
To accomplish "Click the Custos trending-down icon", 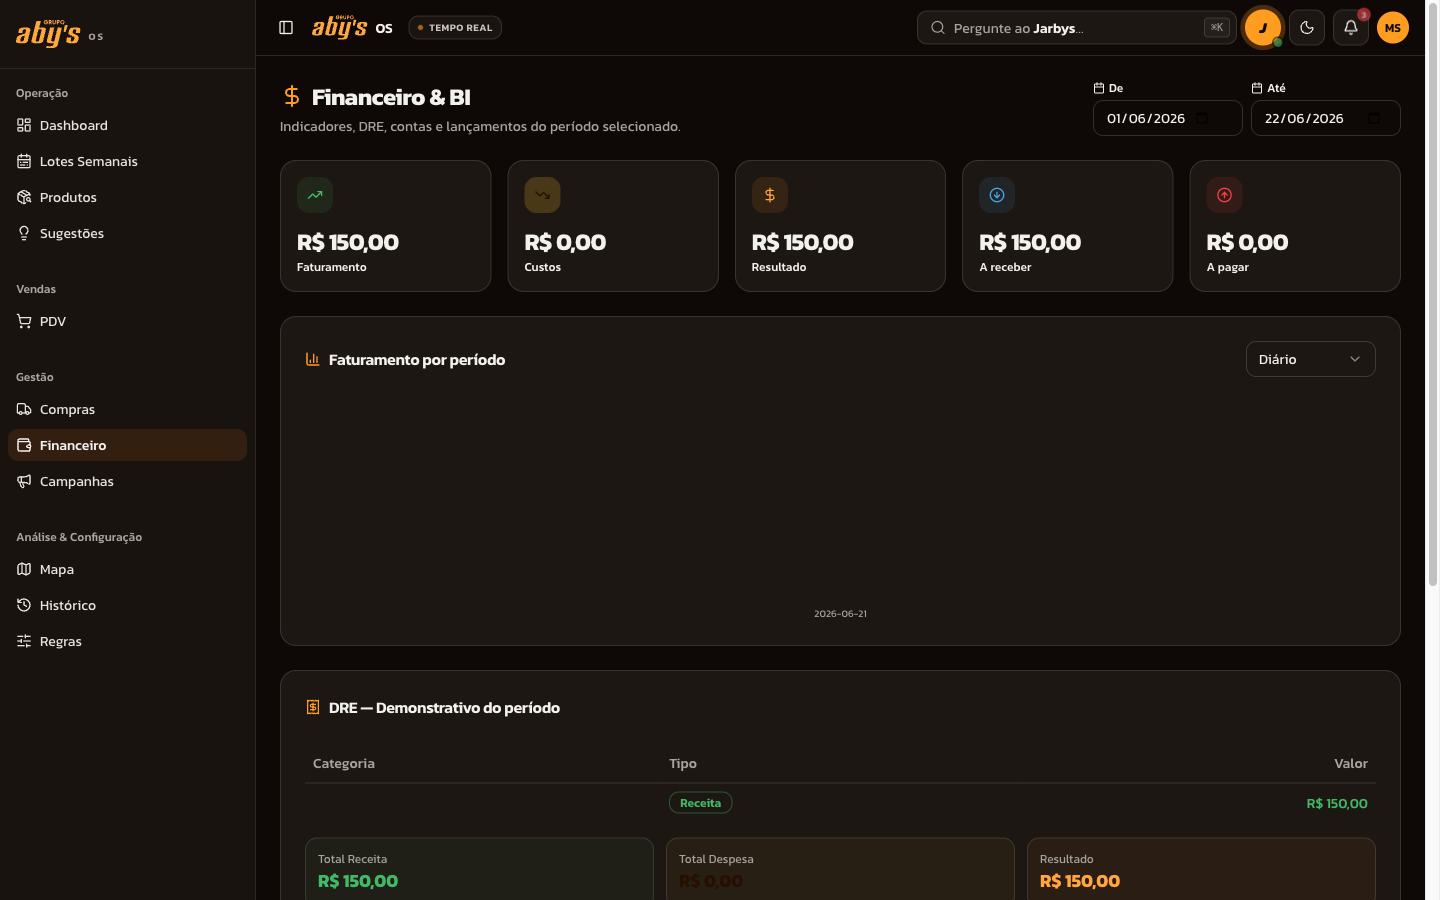I will coord(542,195).
